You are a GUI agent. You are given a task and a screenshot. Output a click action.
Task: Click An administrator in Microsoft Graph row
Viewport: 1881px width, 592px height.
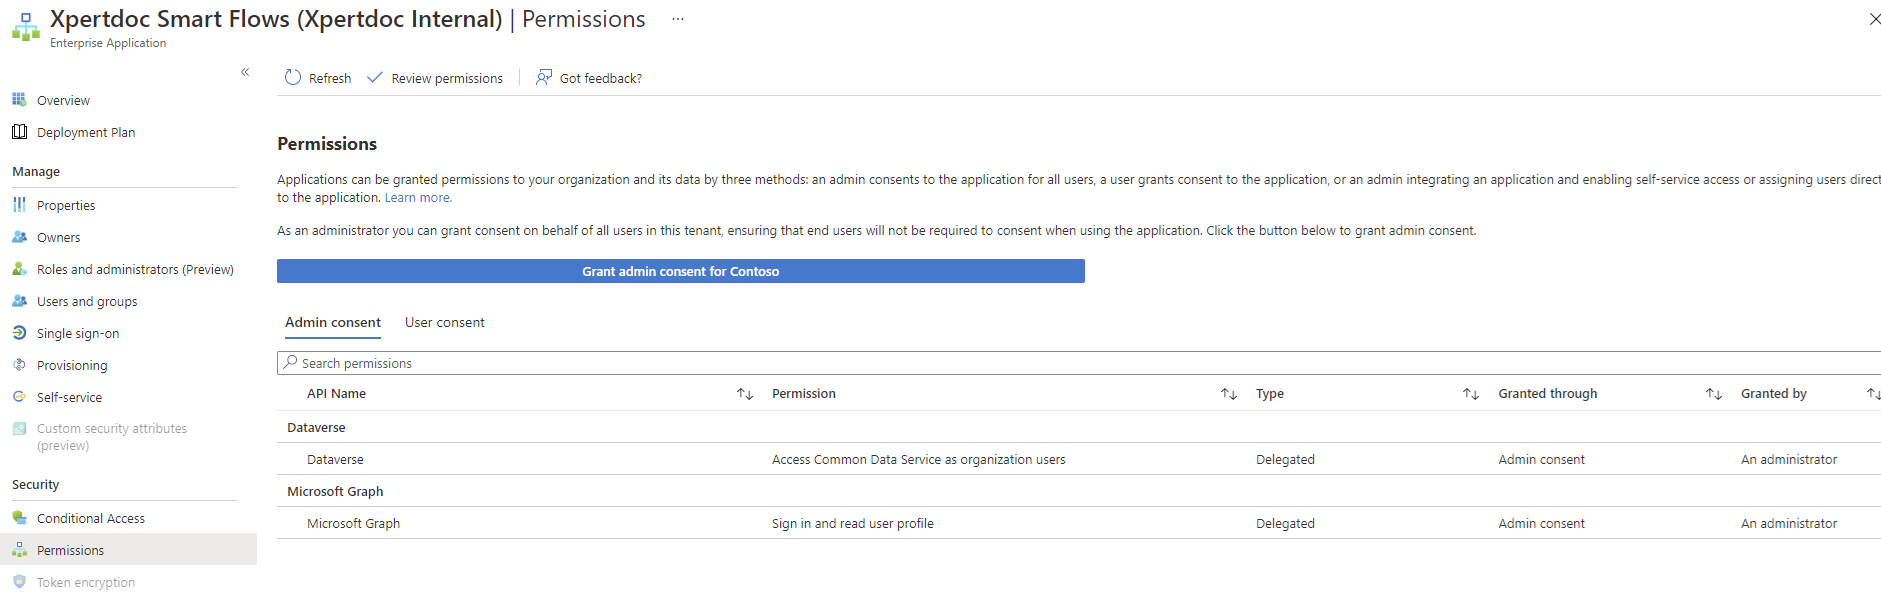pyautogui.click(x=1789, y=523)
